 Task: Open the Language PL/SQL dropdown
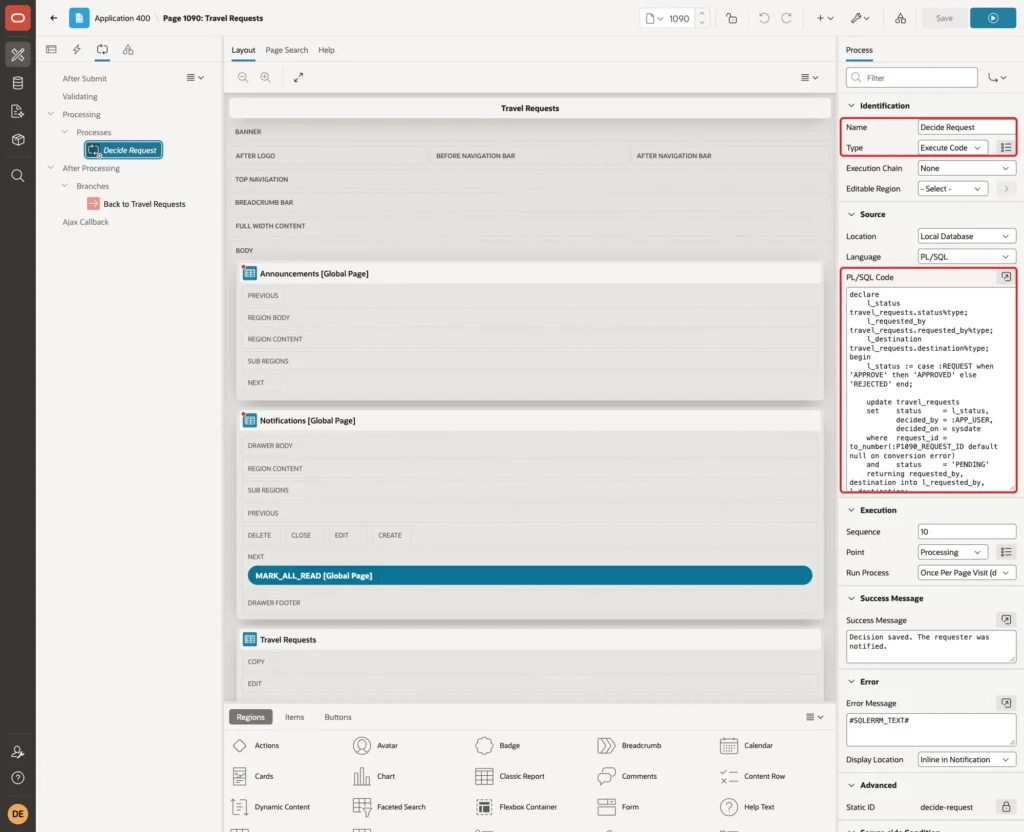tap(967, 257)
